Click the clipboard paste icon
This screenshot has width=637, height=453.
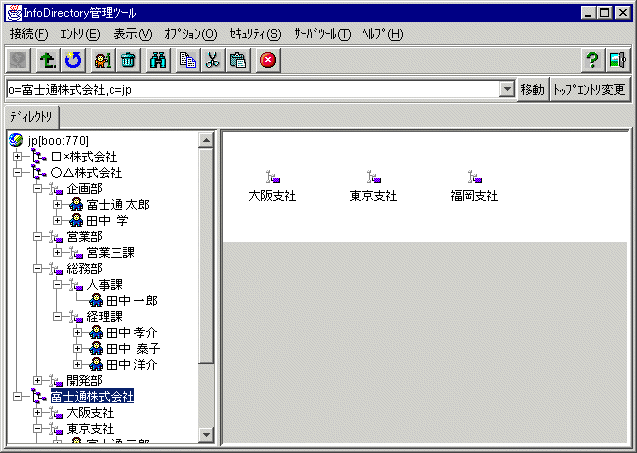point(238,61)
